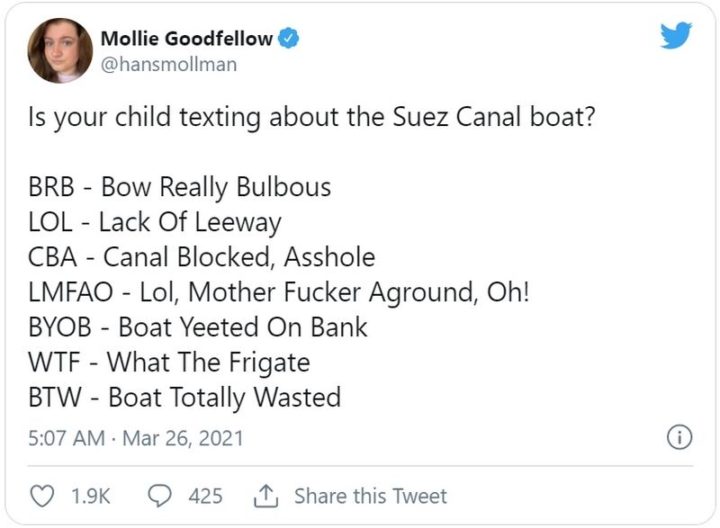Click the reply speech bubble icon
Screen dimensions: 720x528
160,496
